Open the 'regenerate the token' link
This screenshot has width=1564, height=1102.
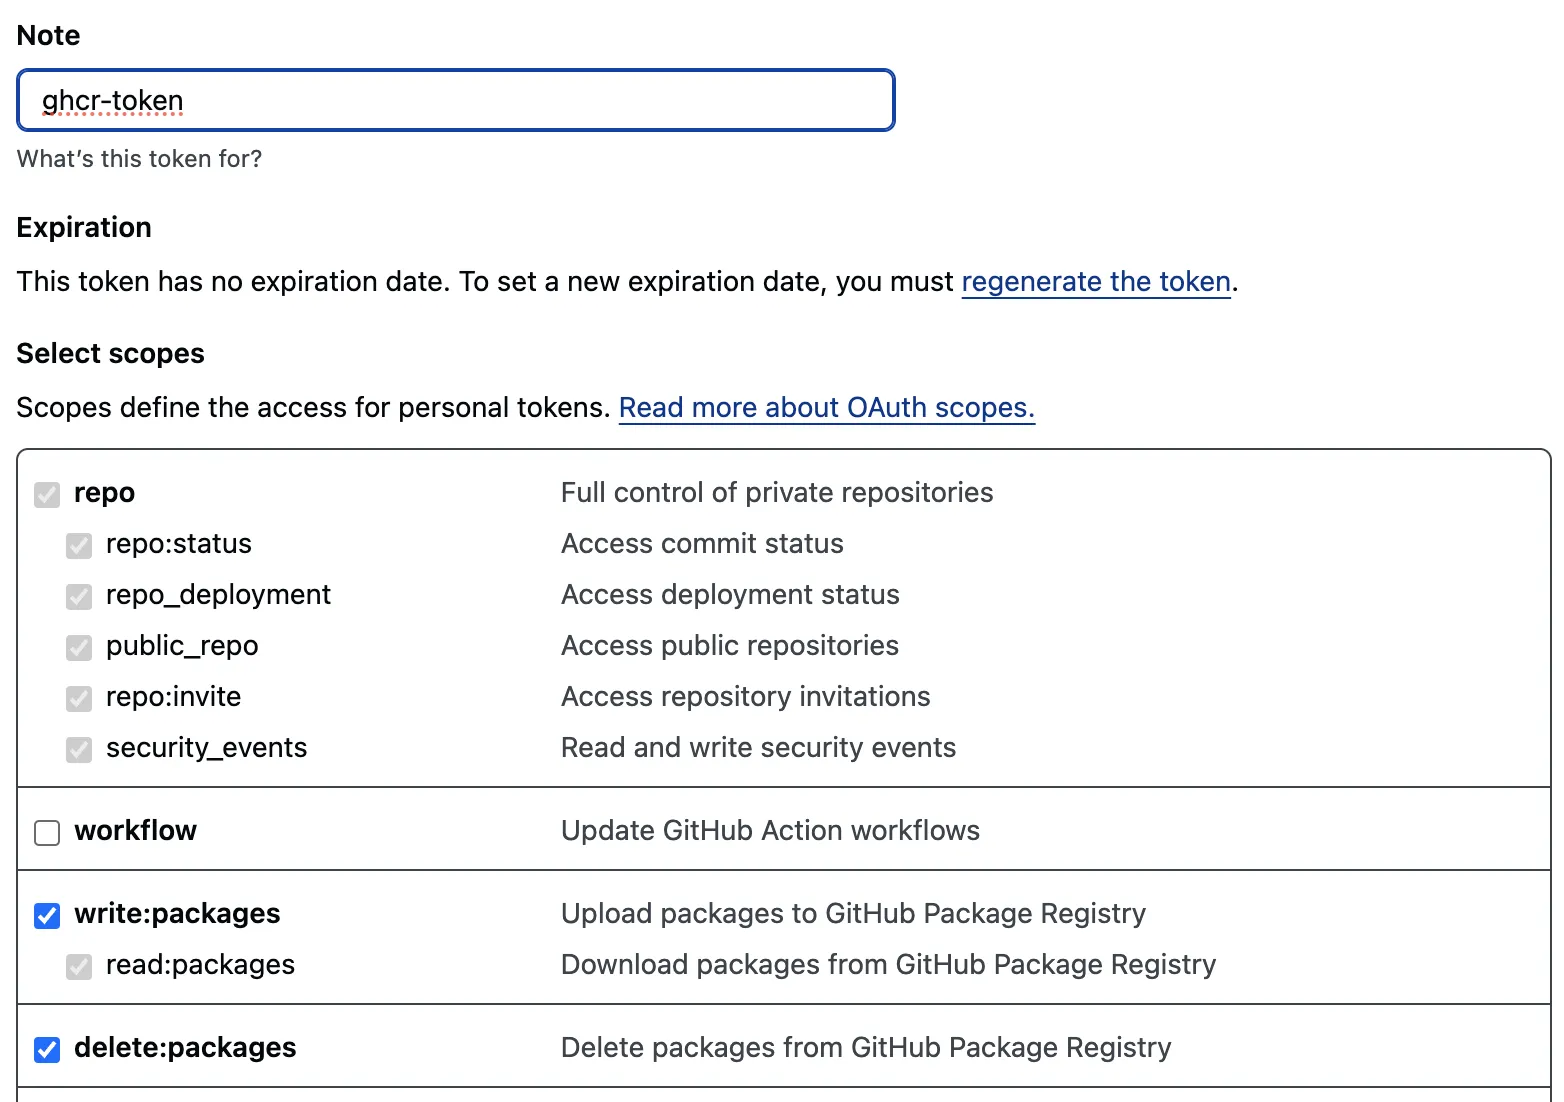pyautogui.click(x=1095, y=282)
